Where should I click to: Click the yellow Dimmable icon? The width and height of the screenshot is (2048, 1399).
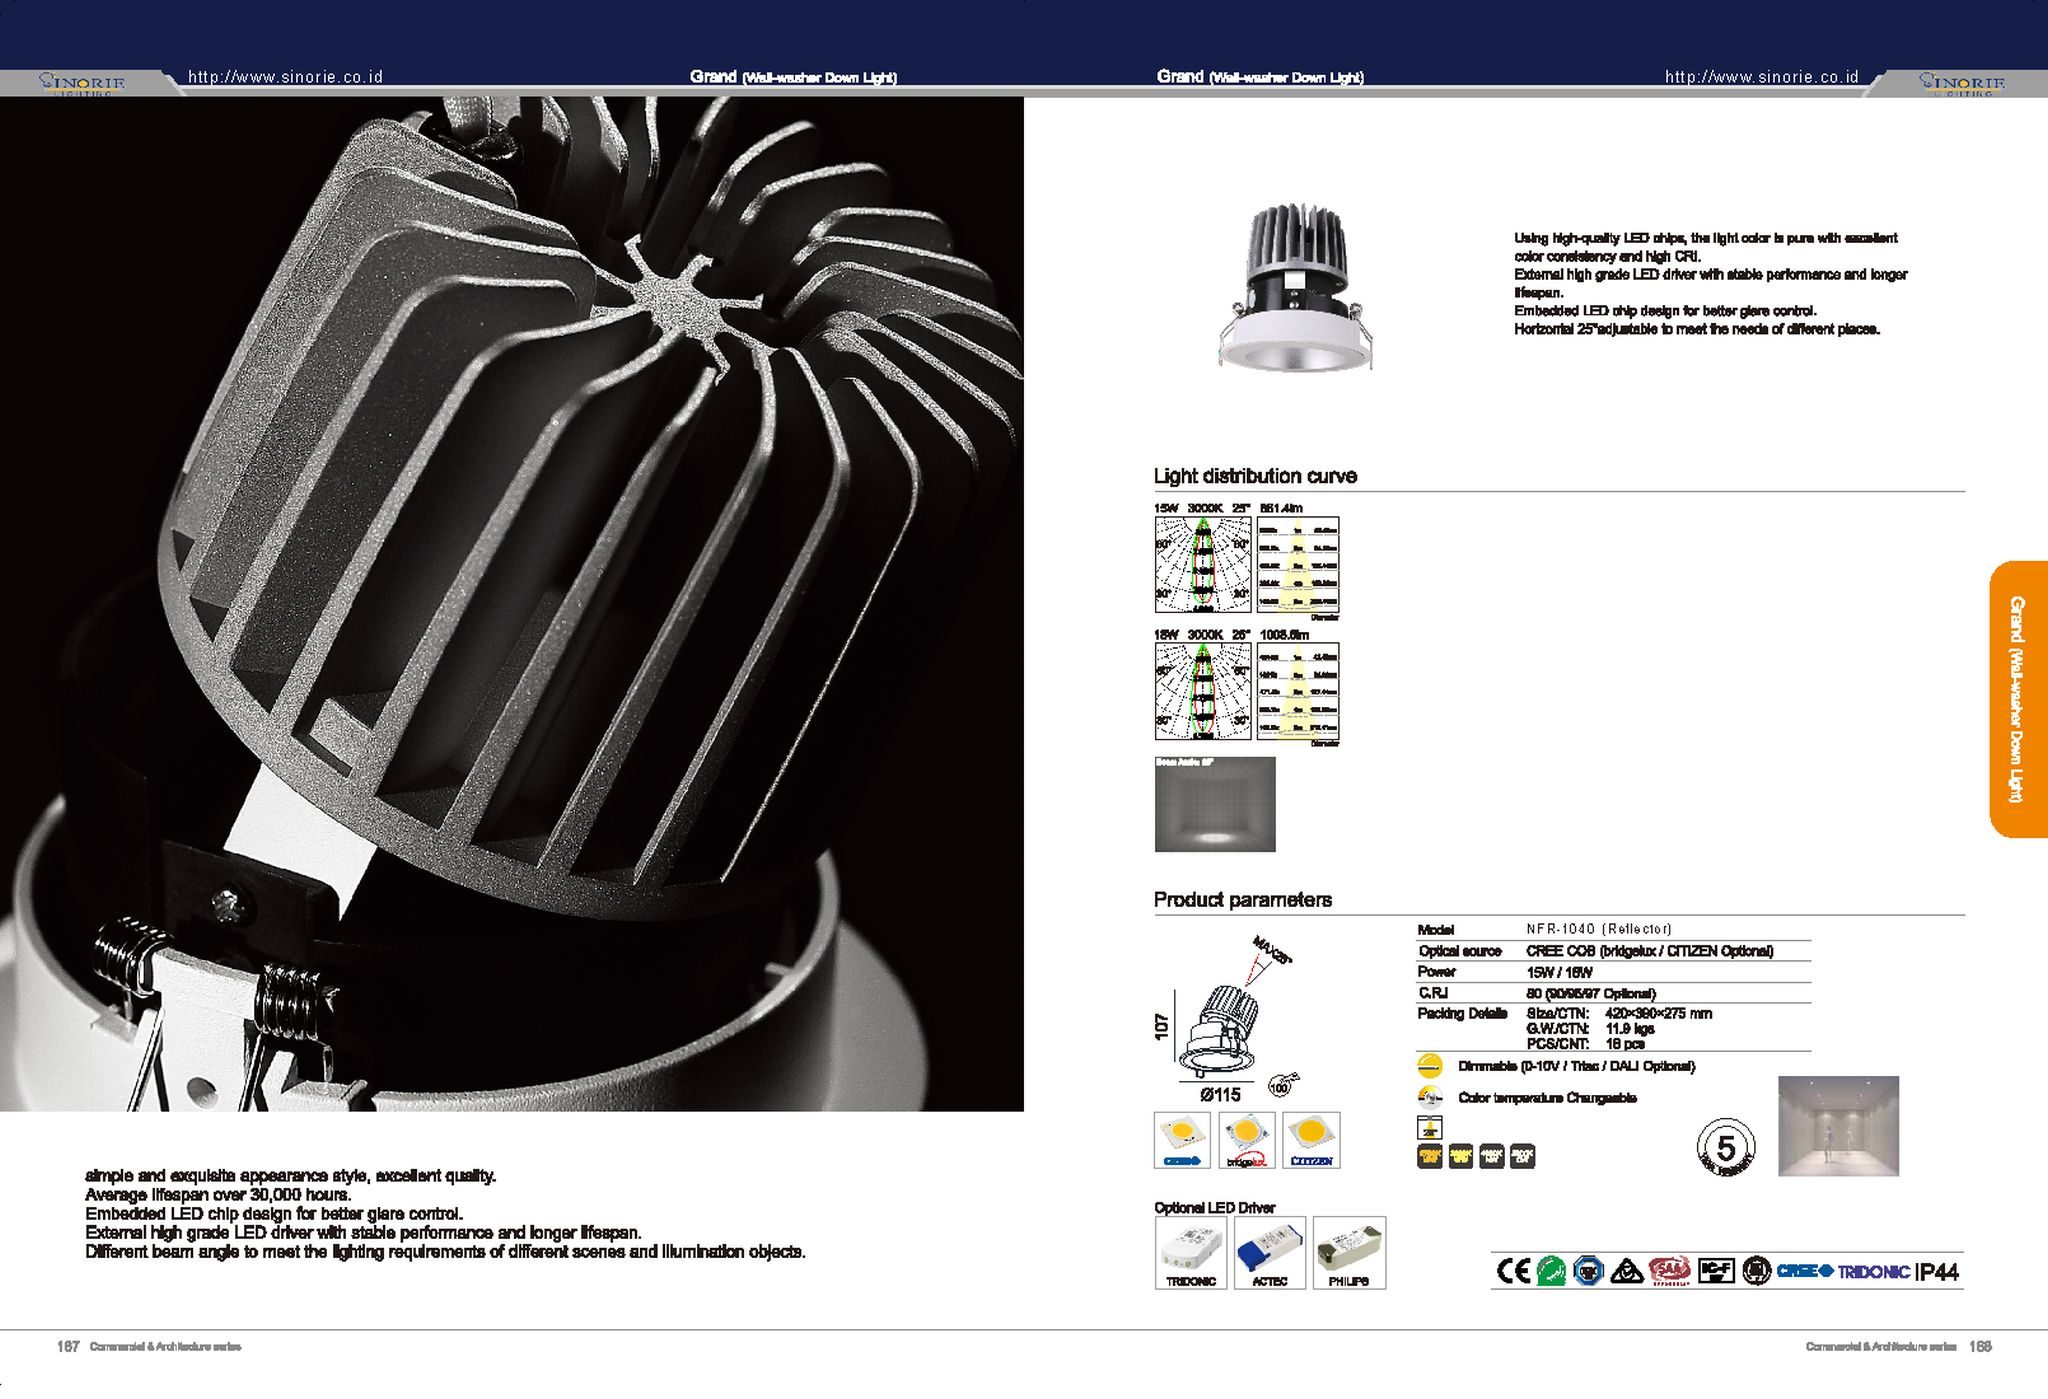point(1430,1066)
